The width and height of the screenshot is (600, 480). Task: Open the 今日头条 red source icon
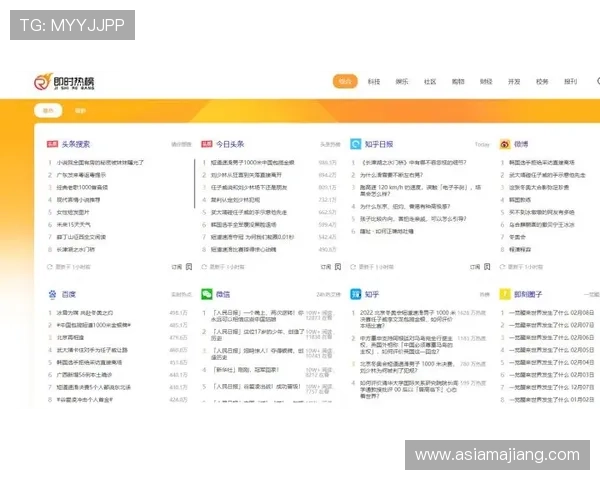207,144
